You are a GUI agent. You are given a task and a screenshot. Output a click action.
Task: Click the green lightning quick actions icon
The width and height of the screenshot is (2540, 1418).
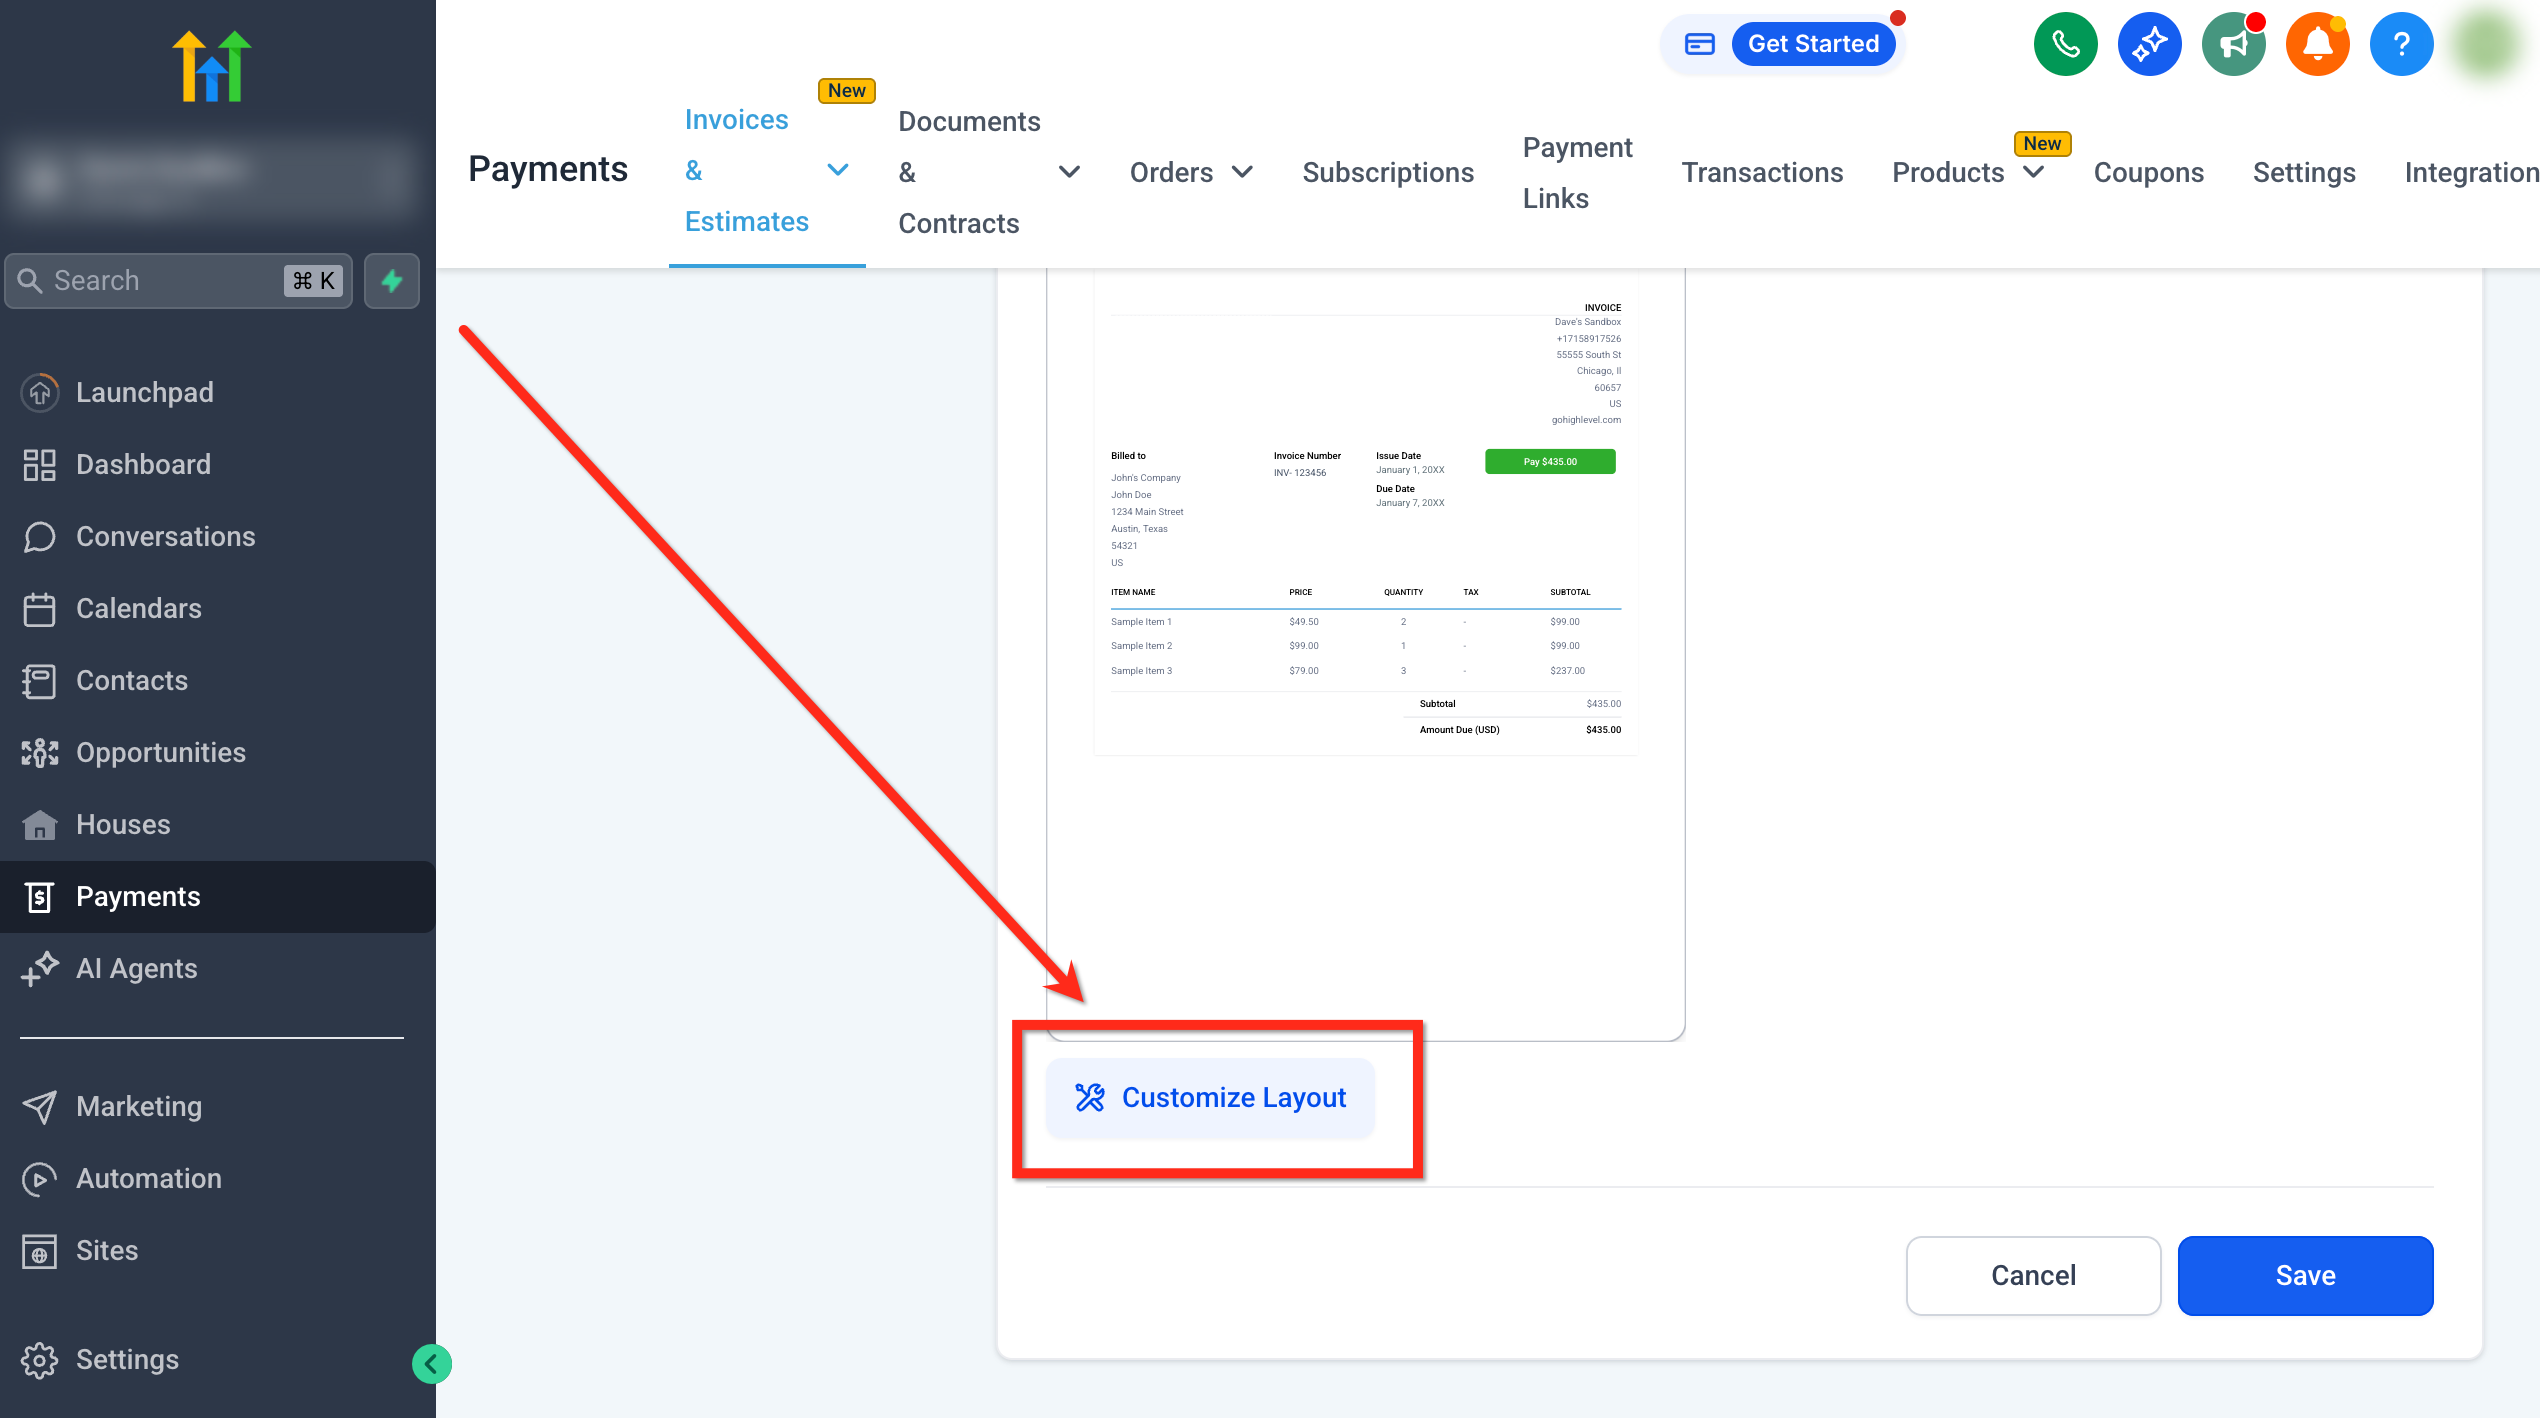point(392,281)
